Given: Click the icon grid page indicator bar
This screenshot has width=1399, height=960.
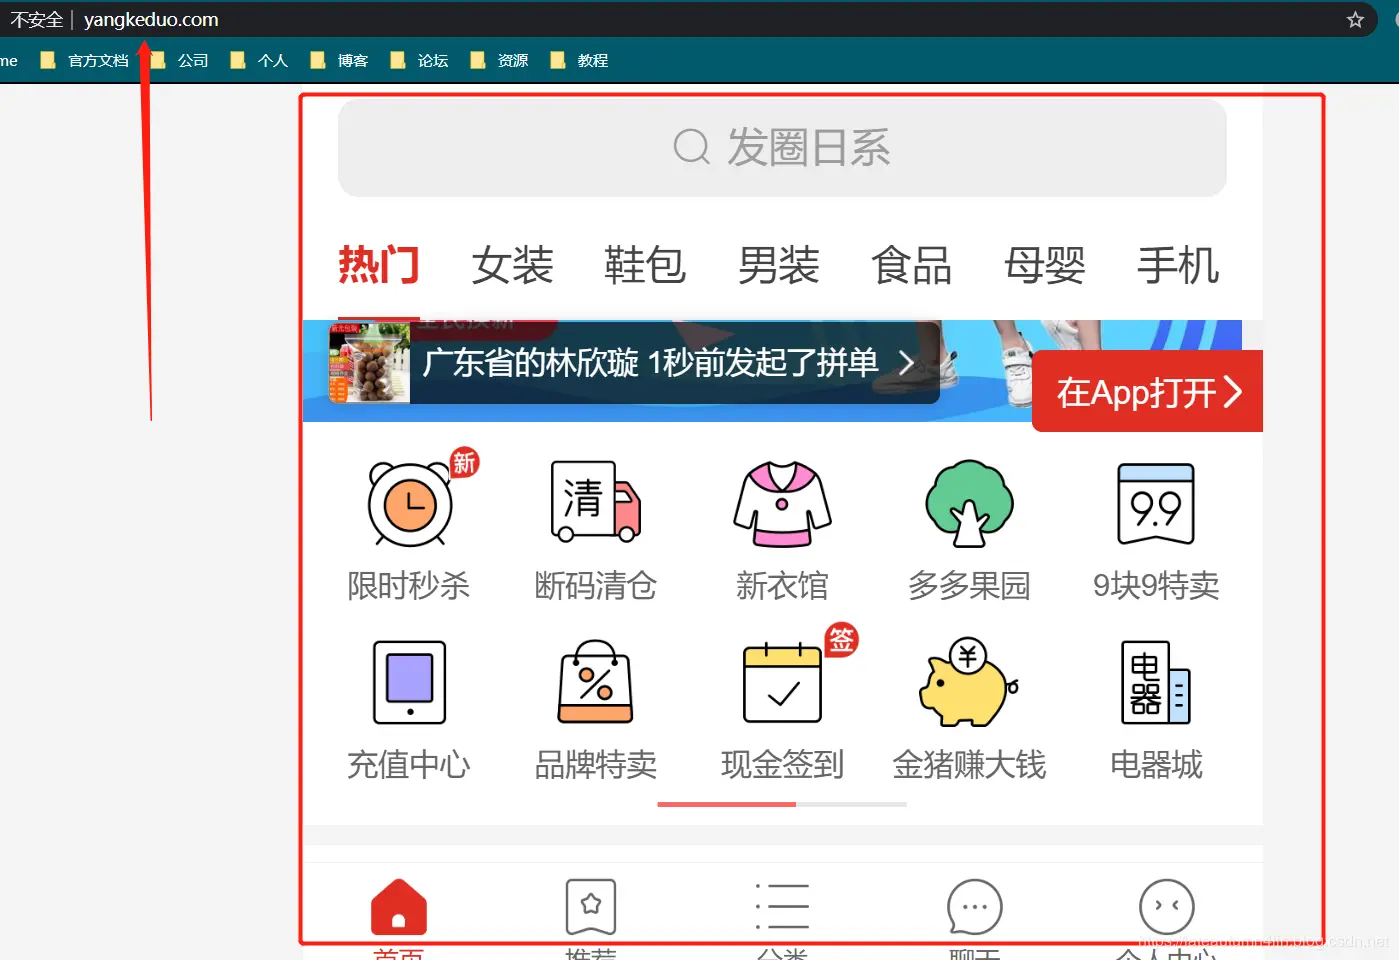Looking at the screenshot, I should point(782,804).
